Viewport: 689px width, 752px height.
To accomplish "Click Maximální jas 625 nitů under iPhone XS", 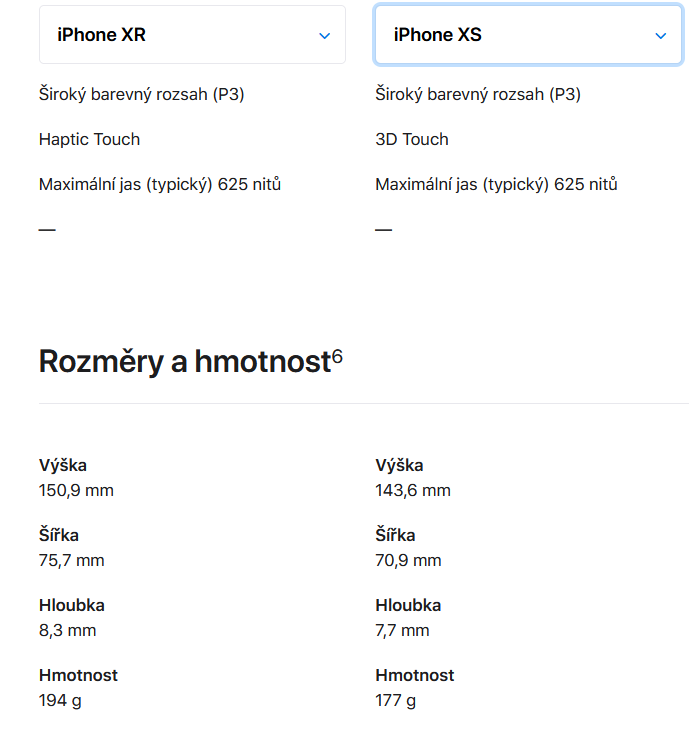I will click(496, 184).
